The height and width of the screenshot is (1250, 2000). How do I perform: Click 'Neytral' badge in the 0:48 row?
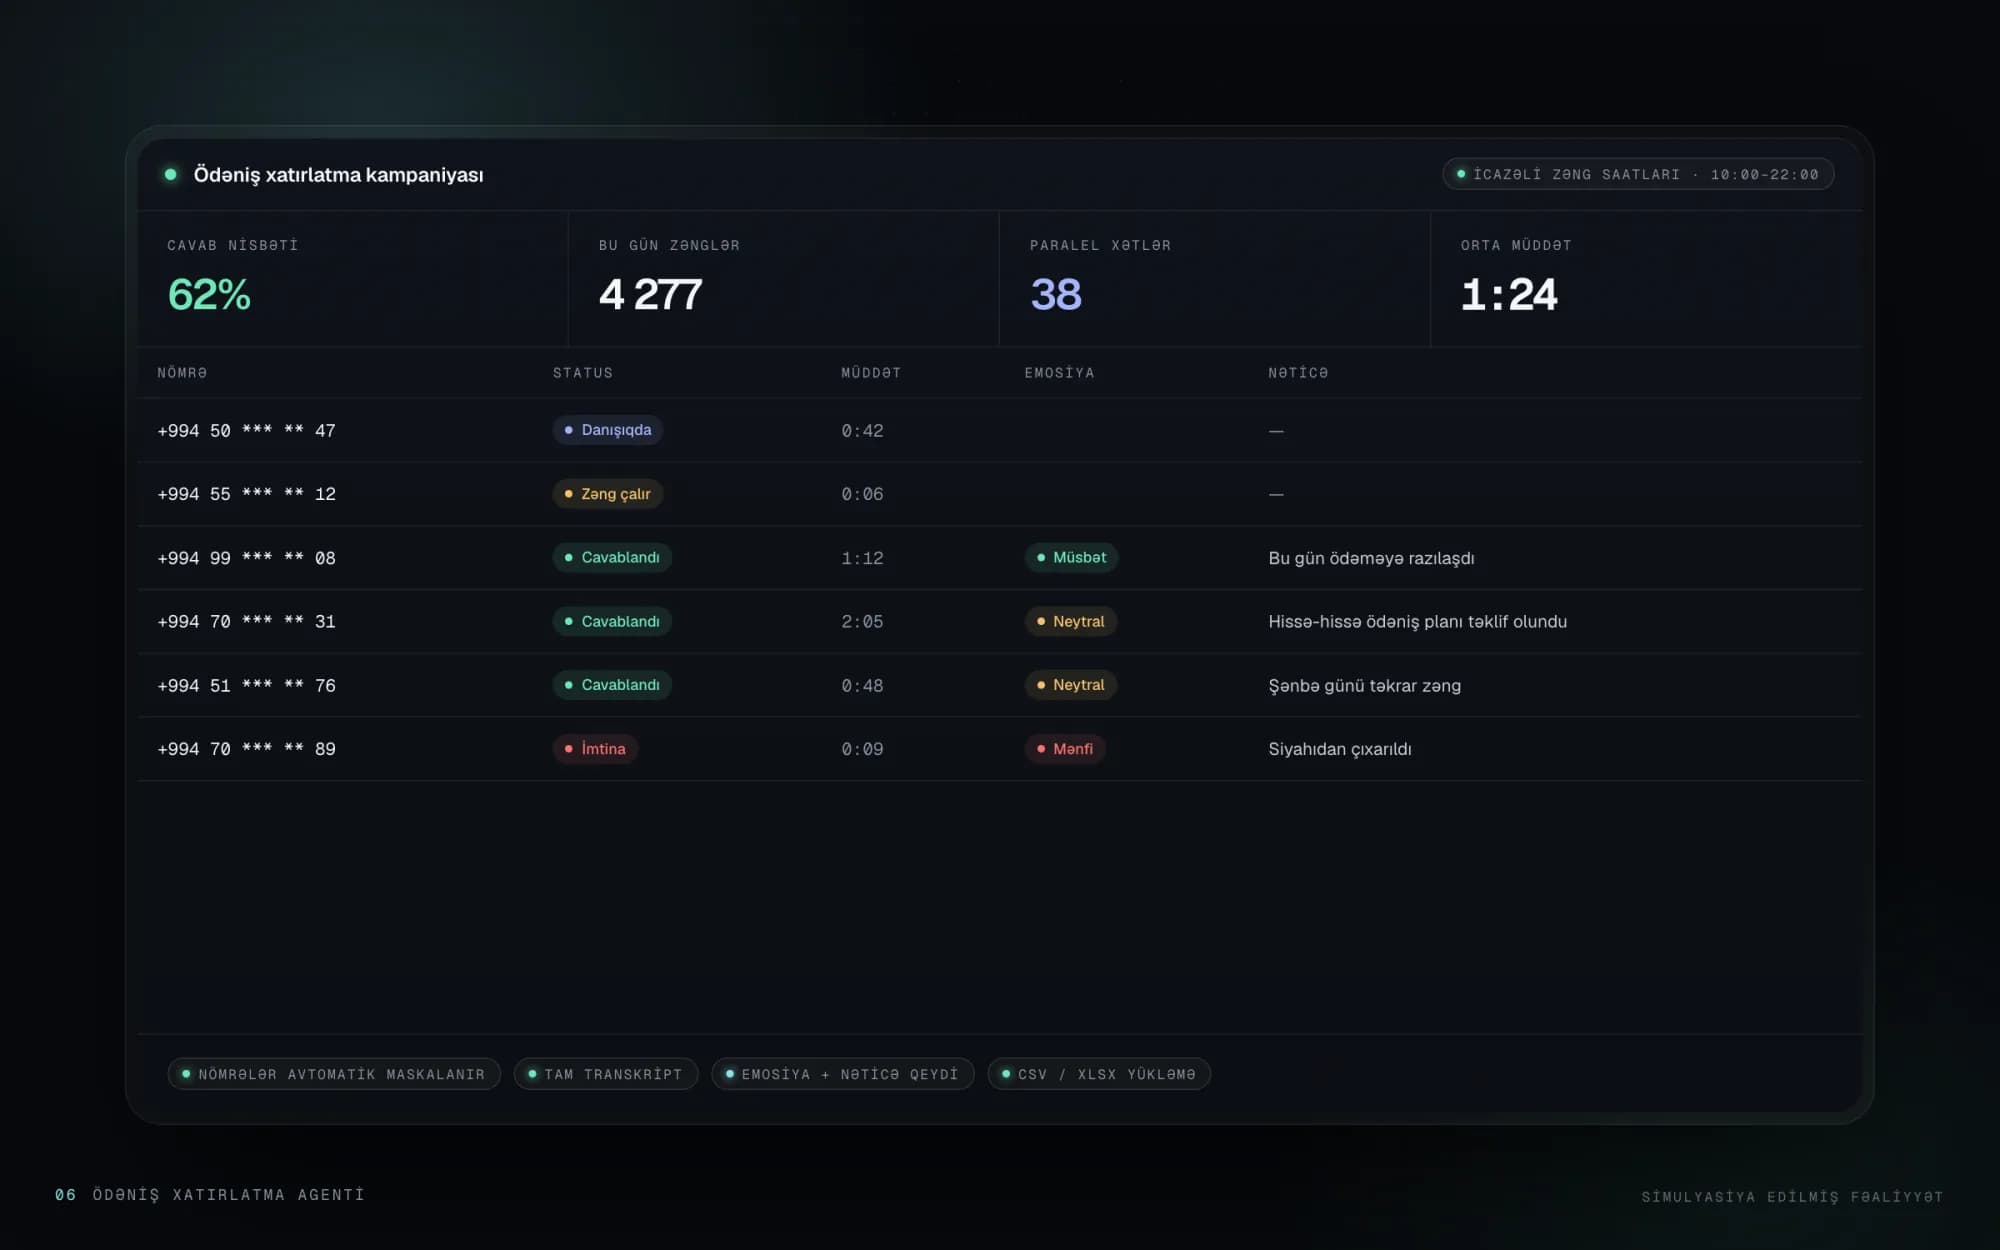pyautogui.click(x=1070, y=685)
